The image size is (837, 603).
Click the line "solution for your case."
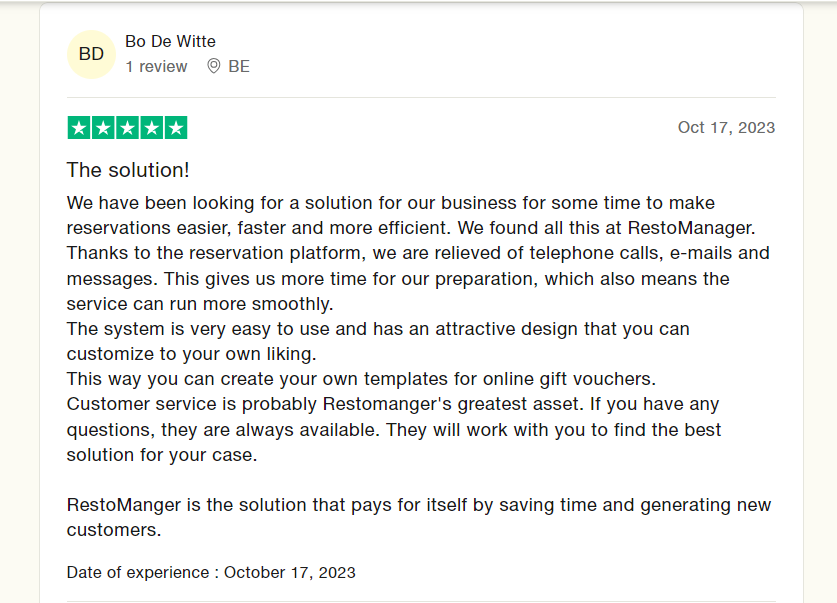tap(162, 455)
